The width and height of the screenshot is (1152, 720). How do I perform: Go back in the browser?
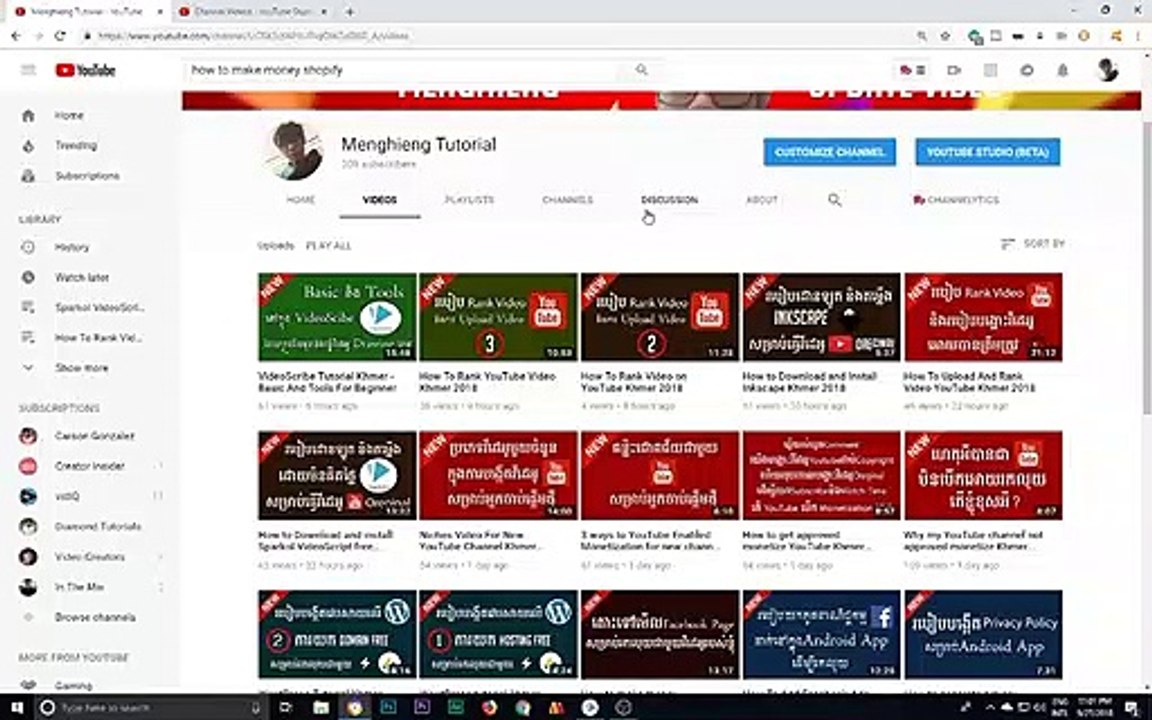coord(16,35)
